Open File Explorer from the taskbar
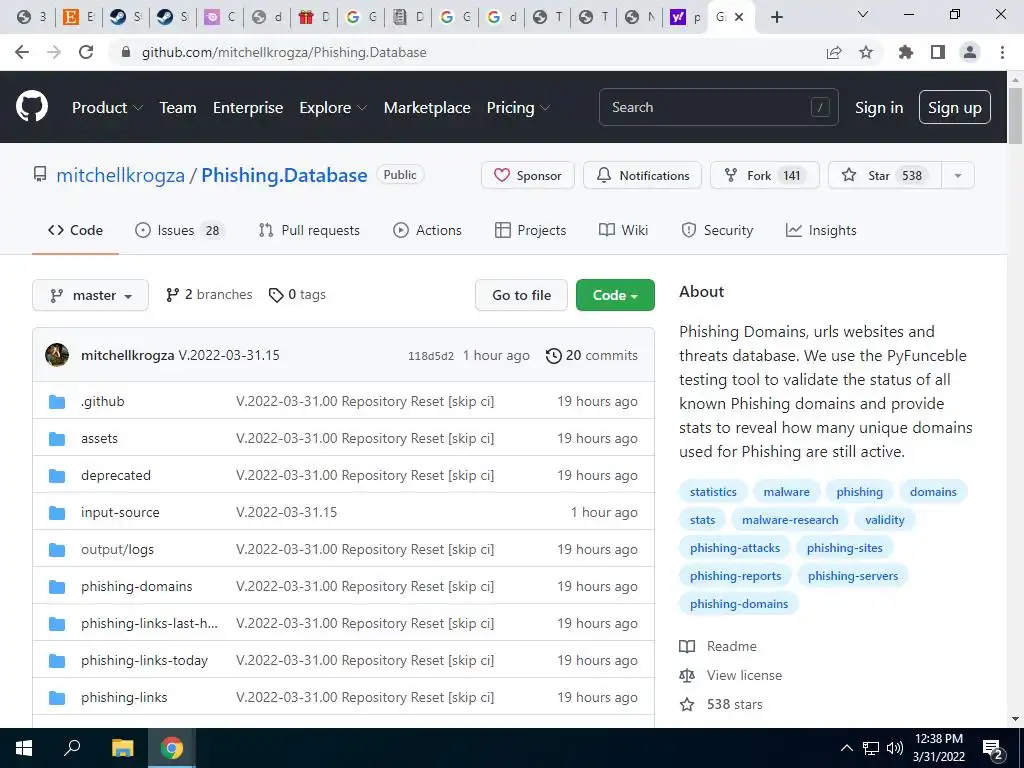Screen dimensions: 1024x768 click(x=122, y=748)
